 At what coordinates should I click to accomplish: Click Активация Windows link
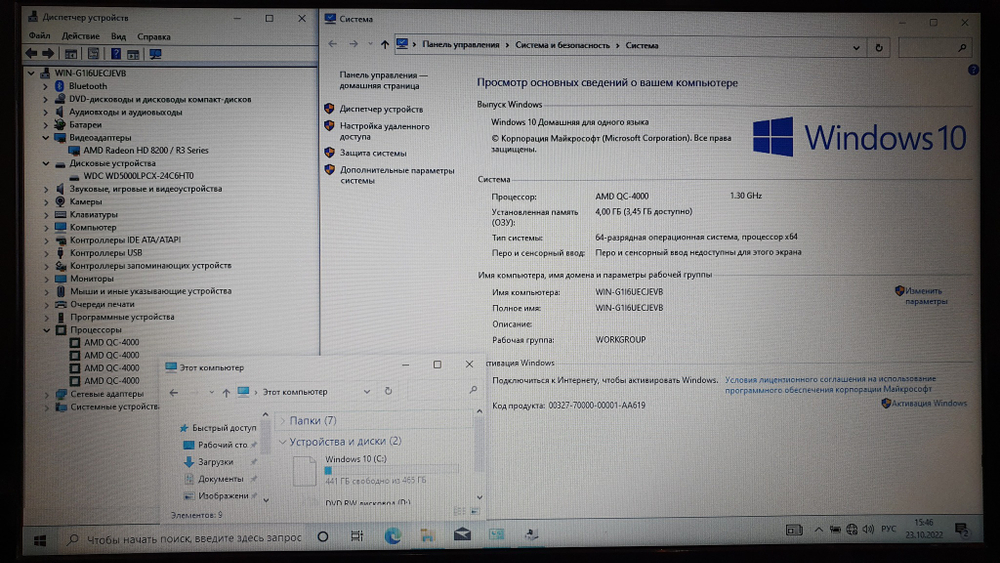[928, 404]
